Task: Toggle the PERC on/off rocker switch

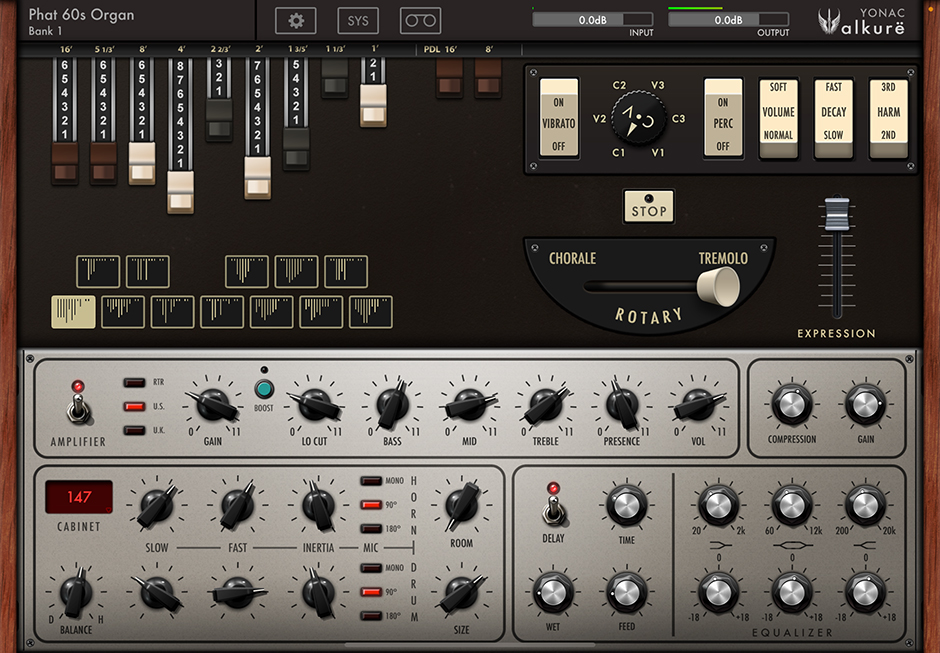Action: click(723, 119)
